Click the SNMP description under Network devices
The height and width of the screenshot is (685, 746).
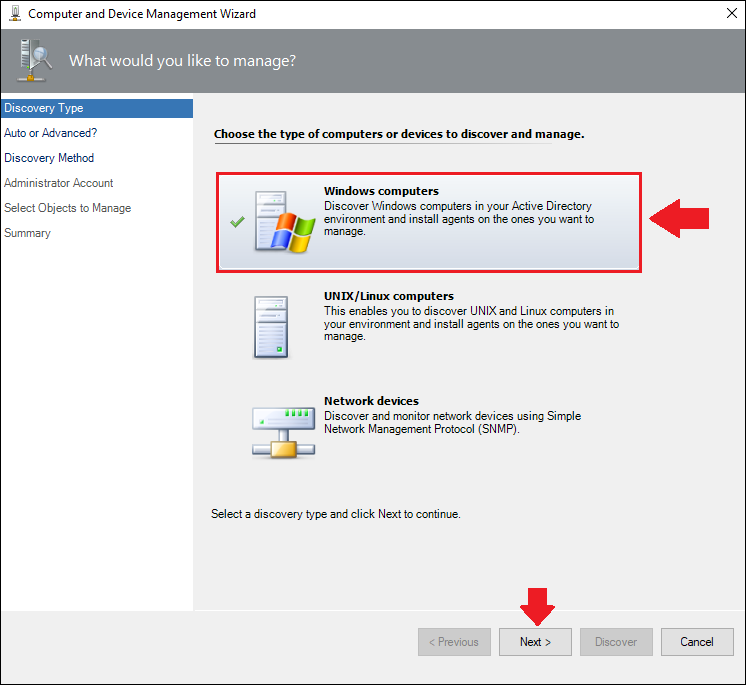[452, 422]
